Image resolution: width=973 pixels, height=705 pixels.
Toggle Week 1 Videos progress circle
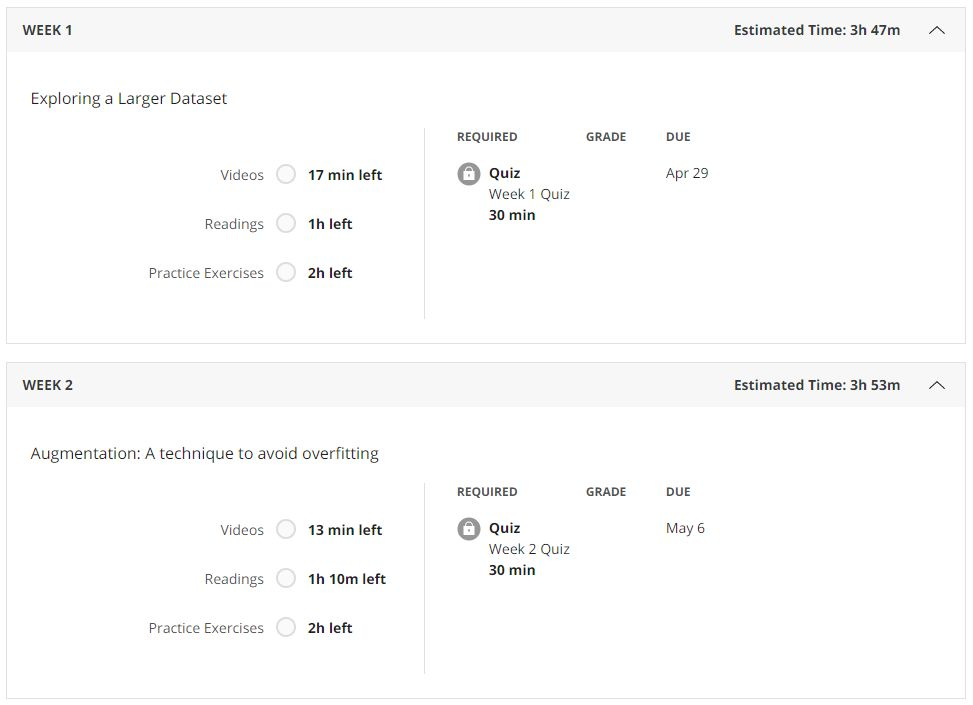coord(286,175)
